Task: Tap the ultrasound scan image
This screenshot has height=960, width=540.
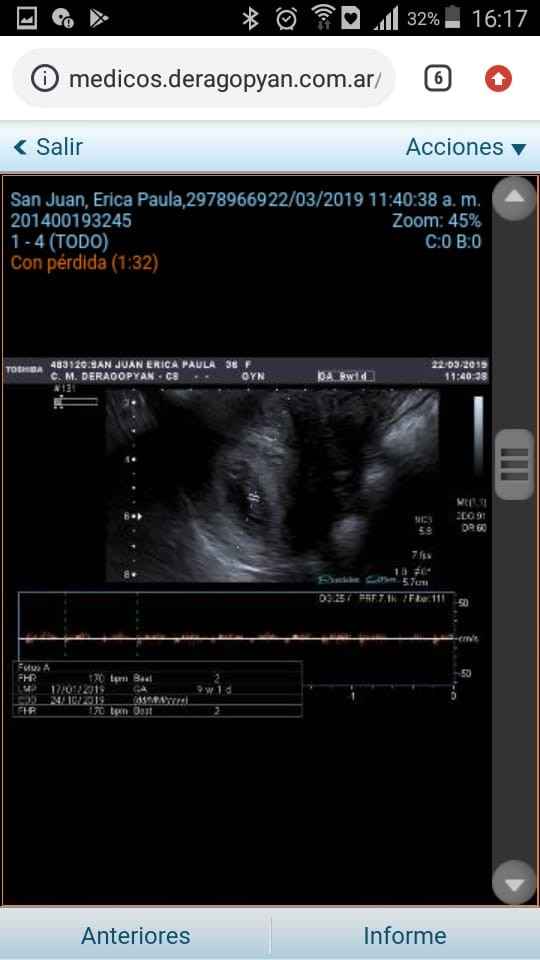Action: (272, 486)
